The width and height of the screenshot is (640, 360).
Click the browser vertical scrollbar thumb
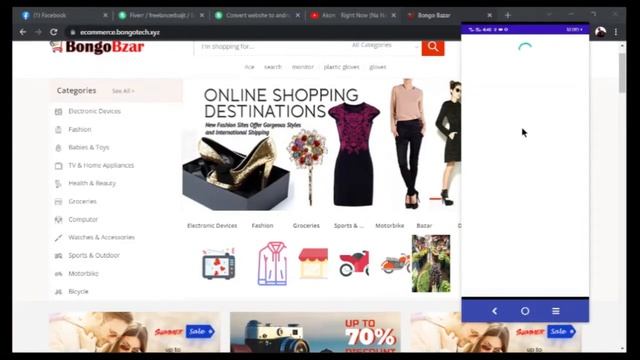point(622,73)
